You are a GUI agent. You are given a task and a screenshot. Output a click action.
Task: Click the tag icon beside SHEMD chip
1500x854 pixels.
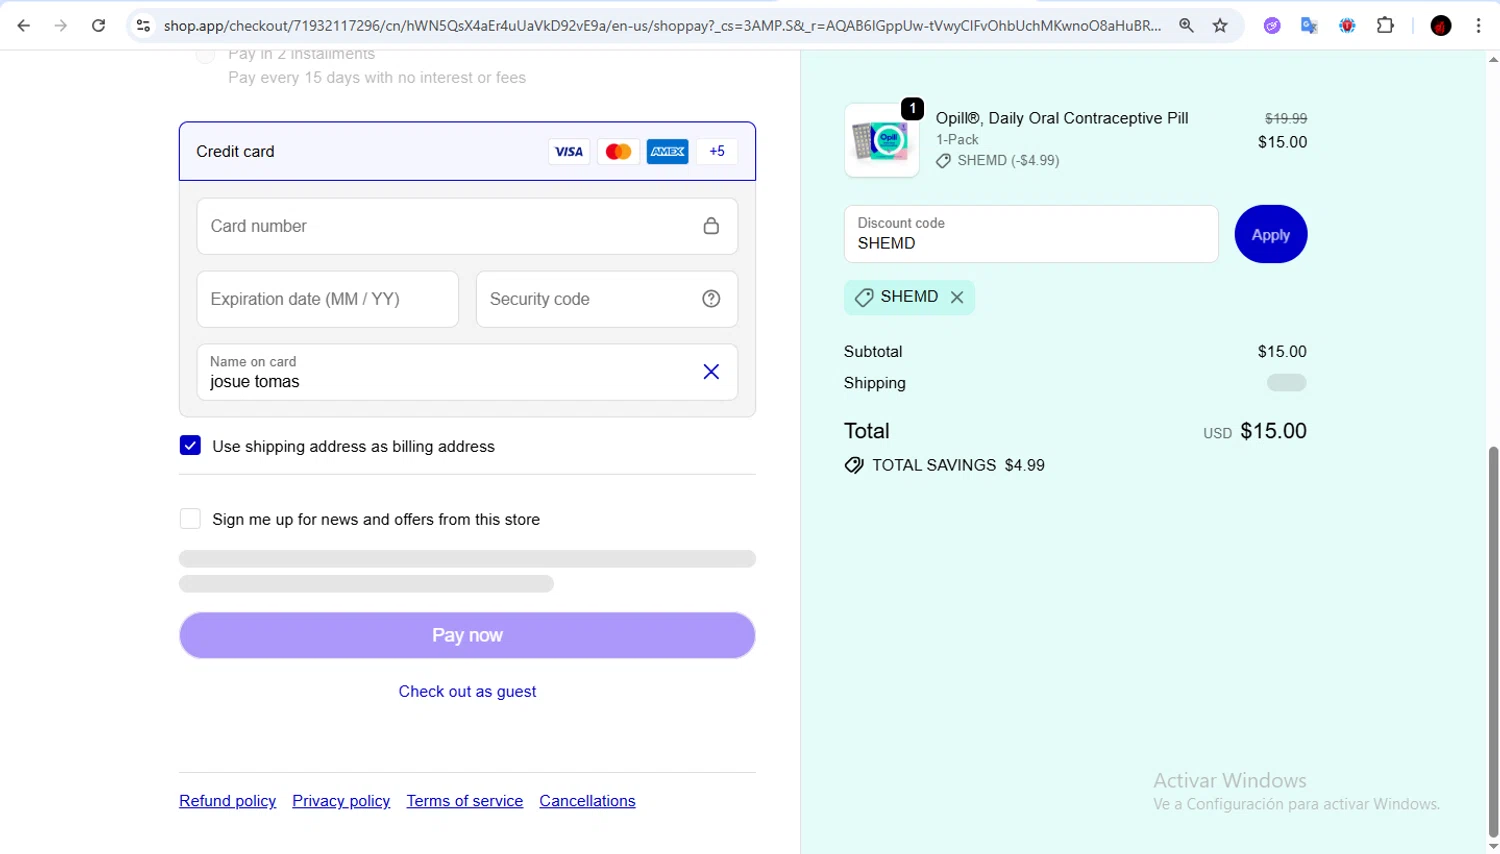(x=864, y=297)
